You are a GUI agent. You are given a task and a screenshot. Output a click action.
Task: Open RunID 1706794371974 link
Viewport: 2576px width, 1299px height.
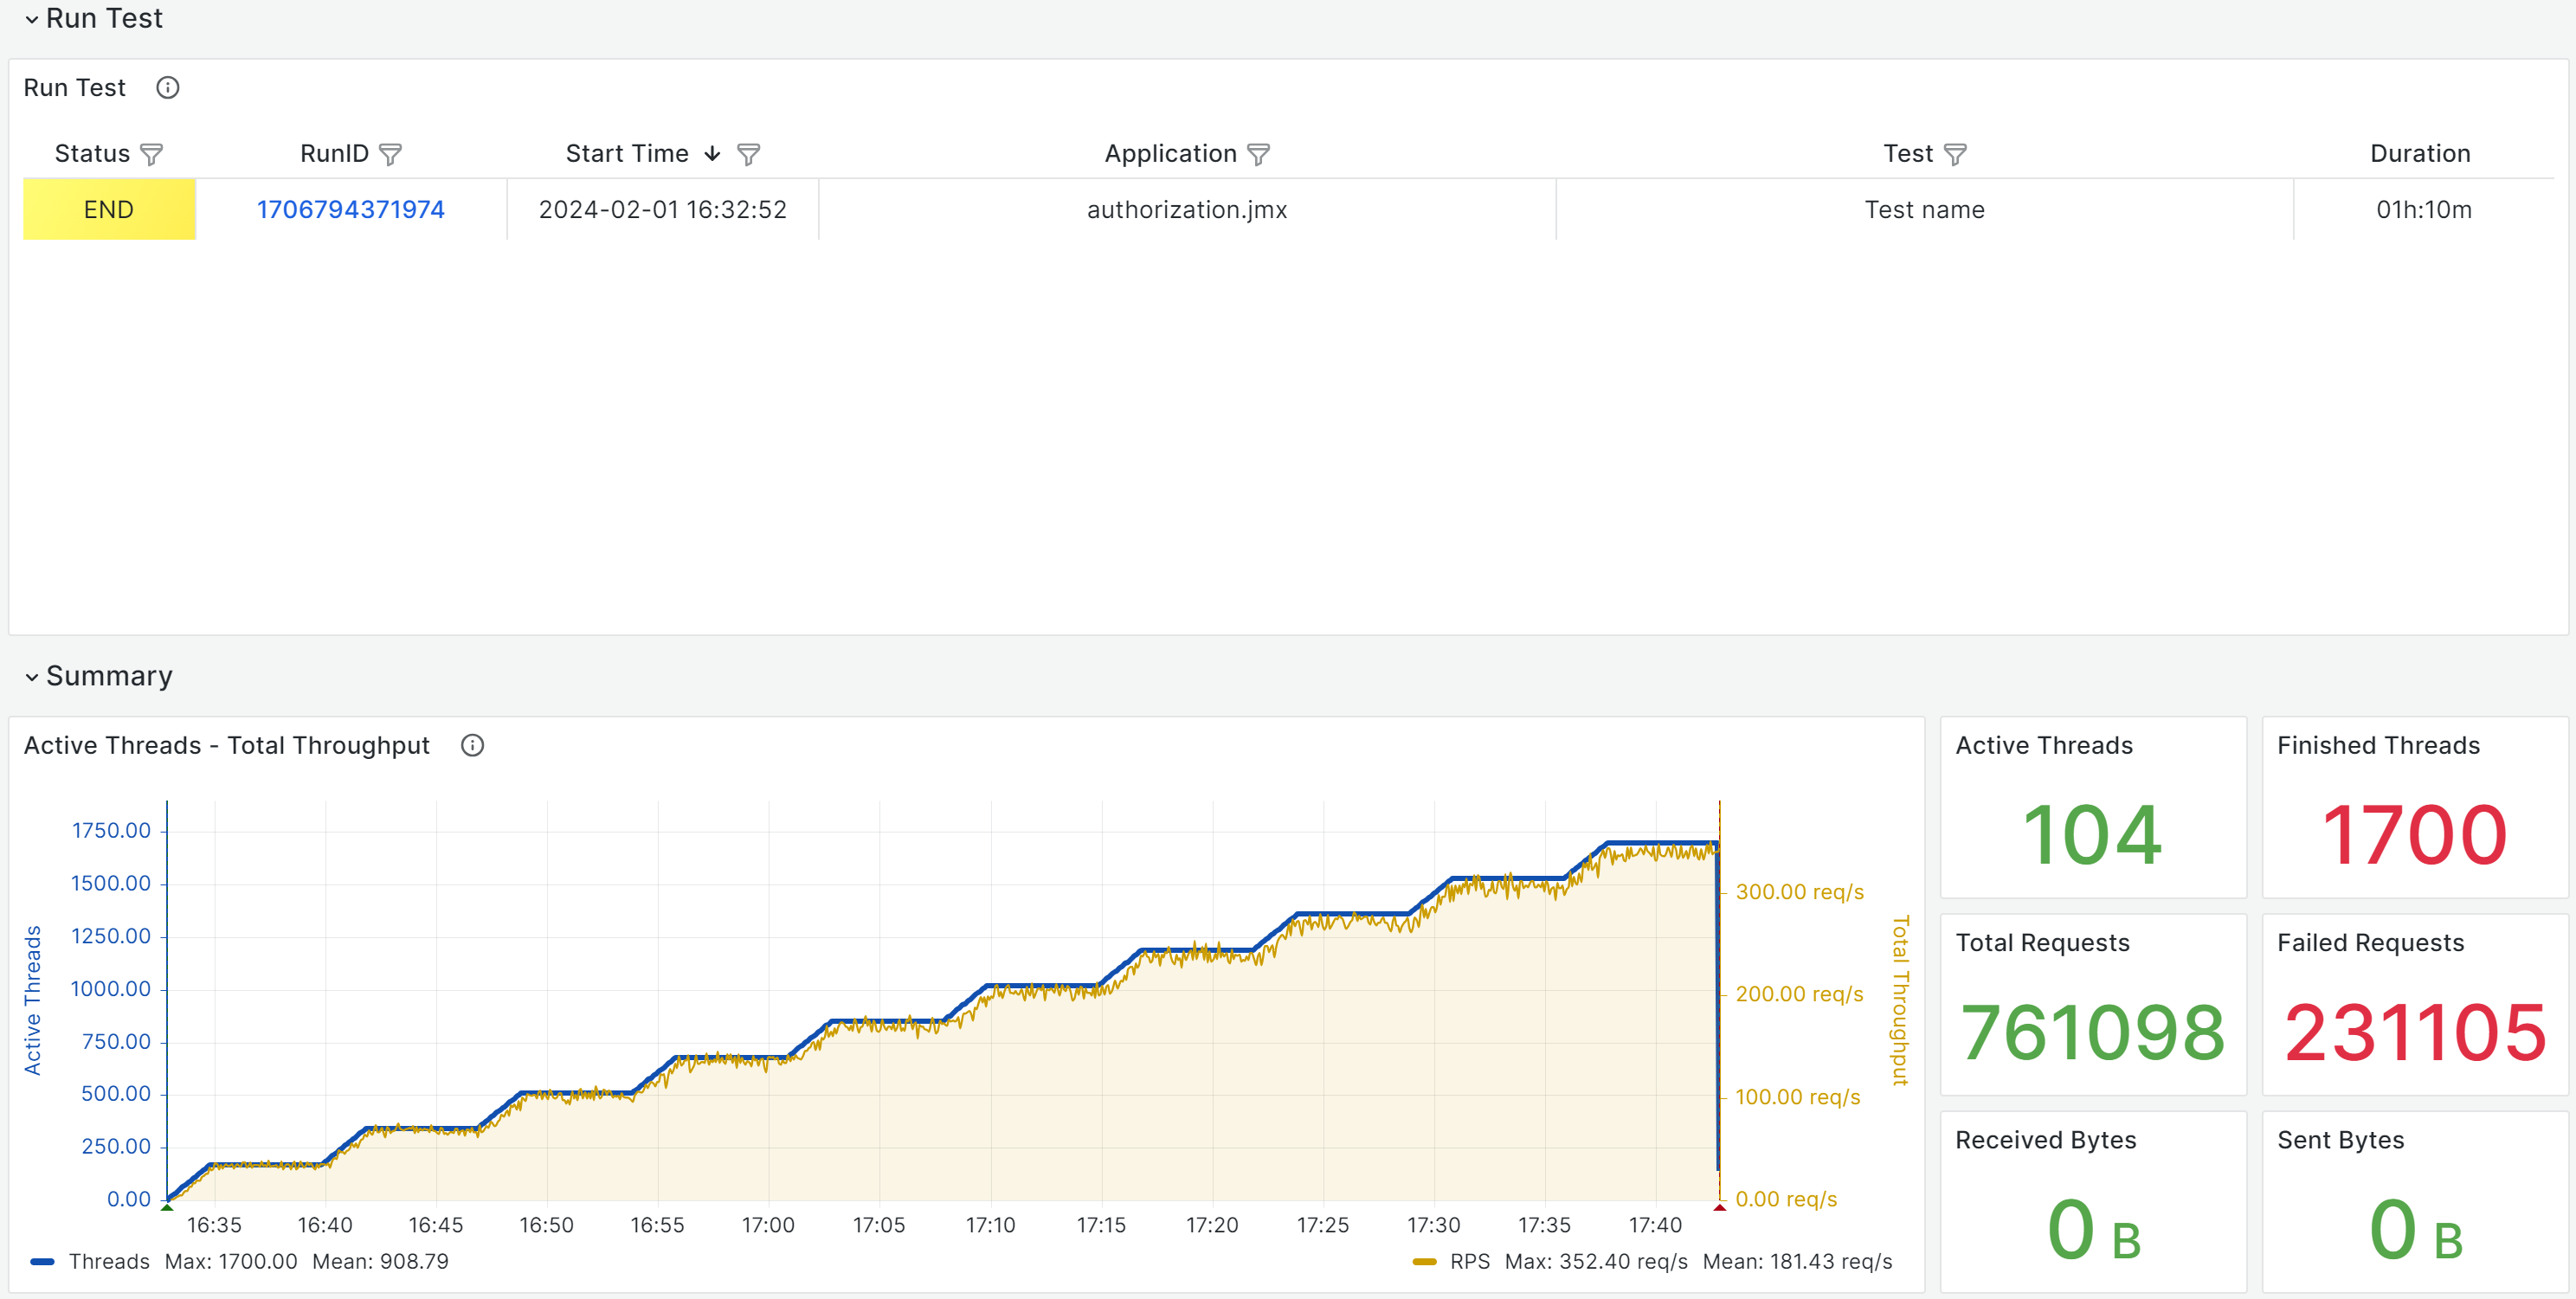click(350, 209)
